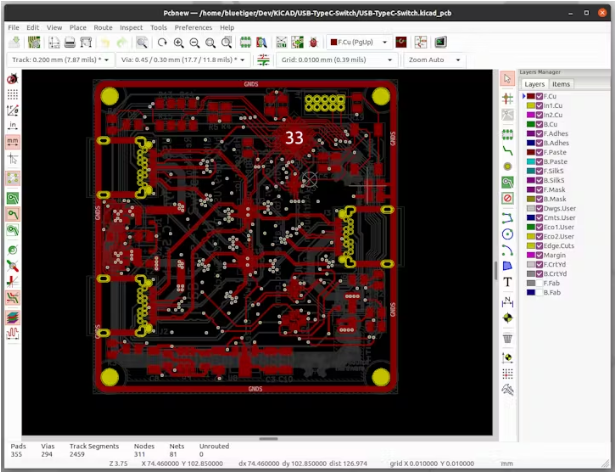The height and width of the screenshot is (472, 616).
Task: Open the Route menu
Action: 103,27
